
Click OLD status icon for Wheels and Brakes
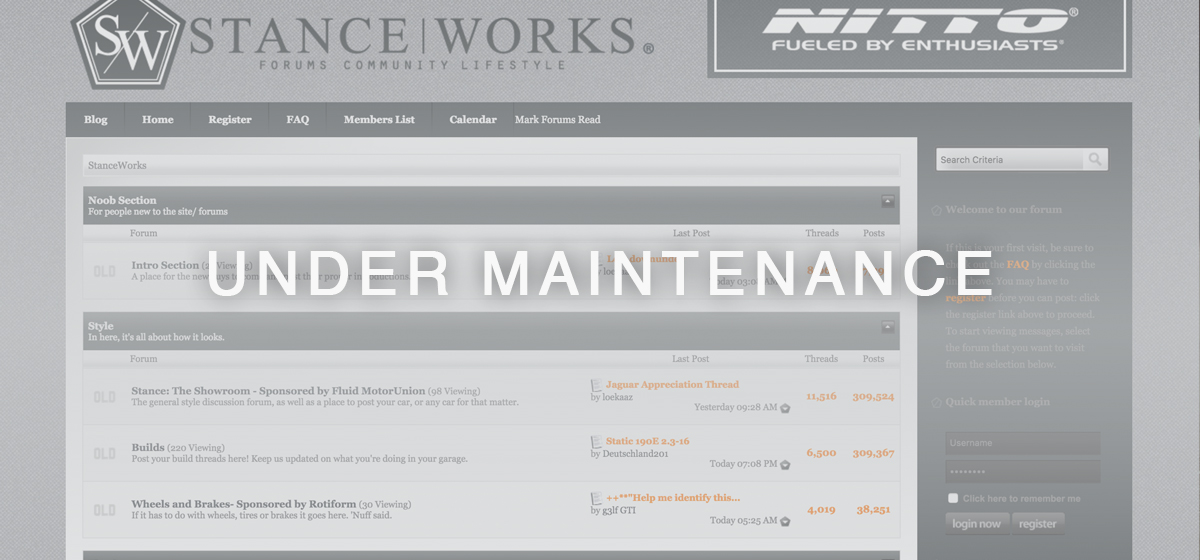tap(104, 510)
